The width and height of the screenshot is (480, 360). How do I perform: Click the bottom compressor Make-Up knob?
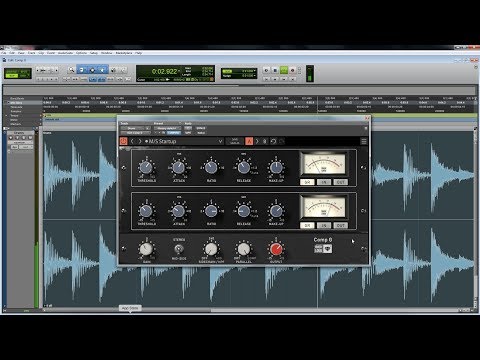[276, 211]
